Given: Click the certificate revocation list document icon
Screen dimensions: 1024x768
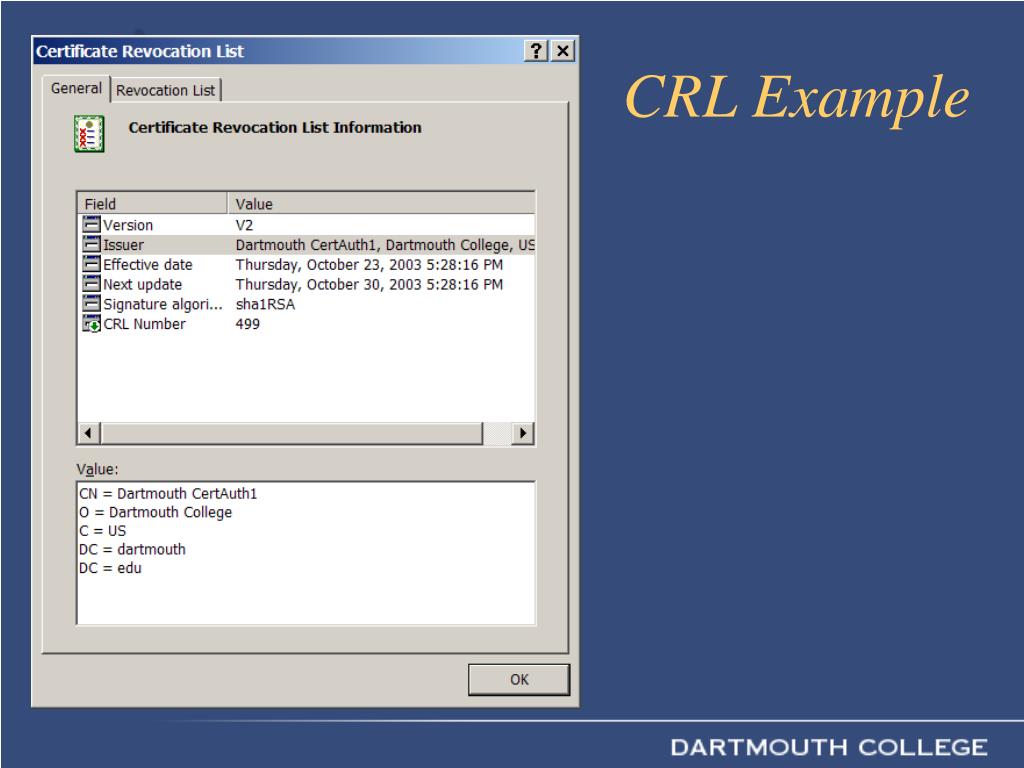Looking at the screenshot, I should (x=89, y=134).
